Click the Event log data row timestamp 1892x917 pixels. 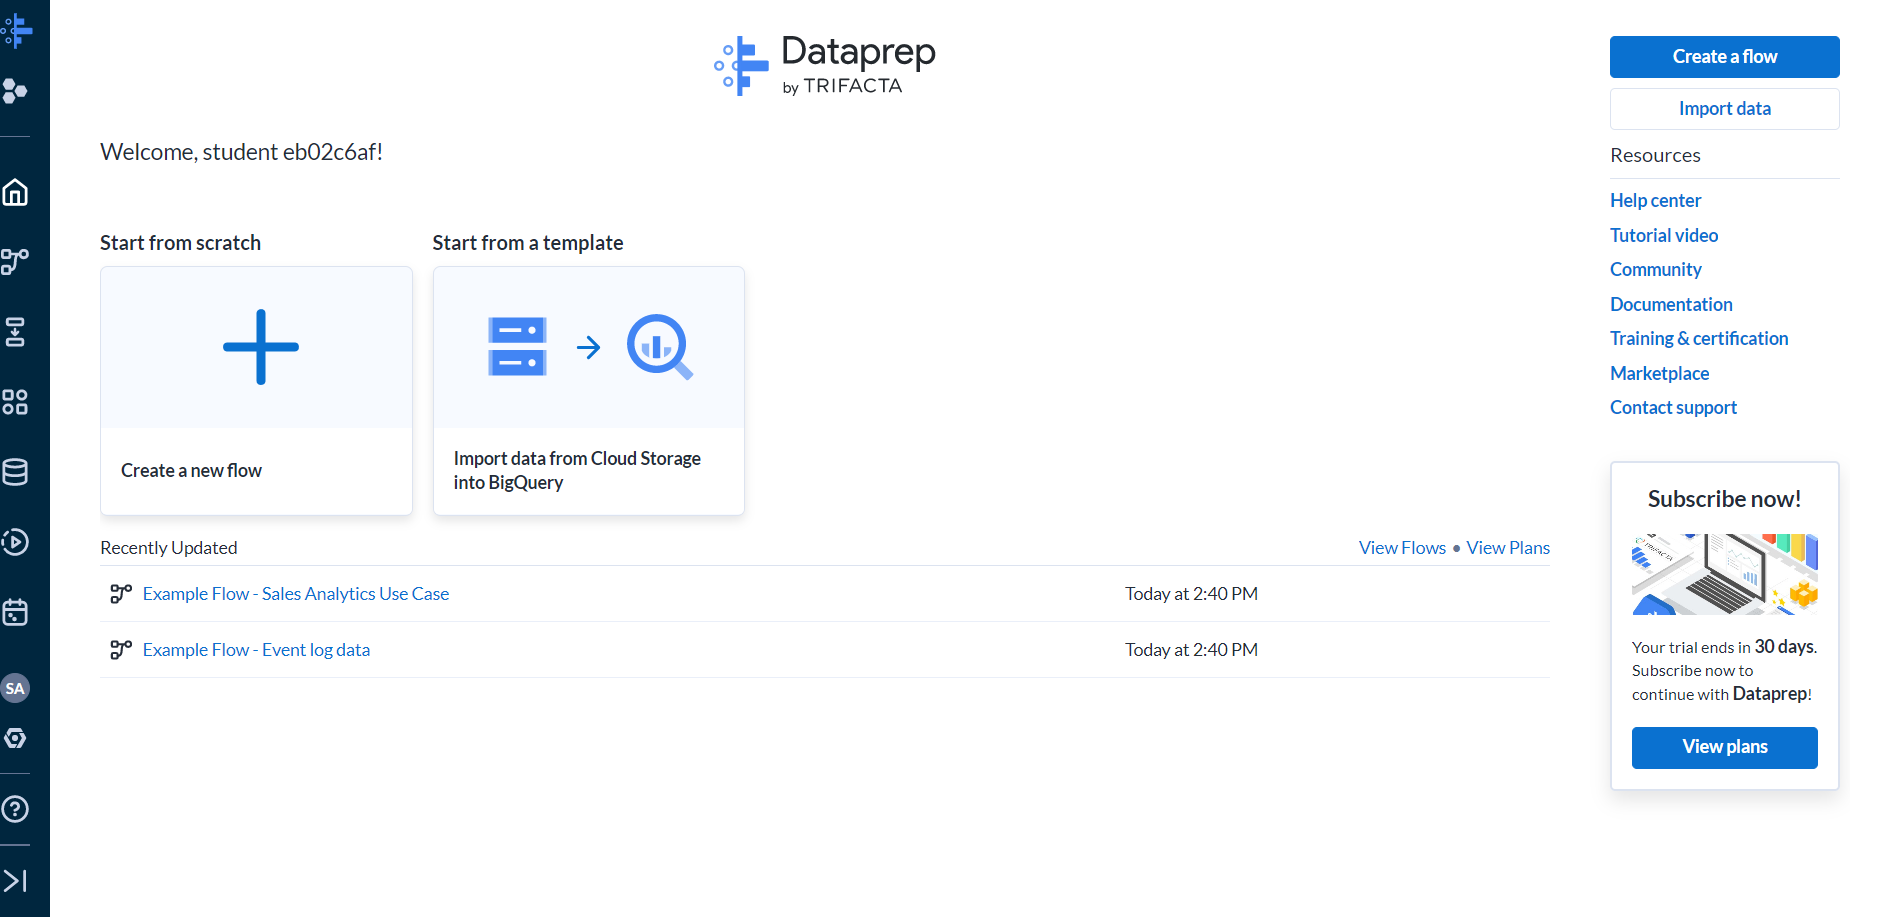tap(1191, 650)
